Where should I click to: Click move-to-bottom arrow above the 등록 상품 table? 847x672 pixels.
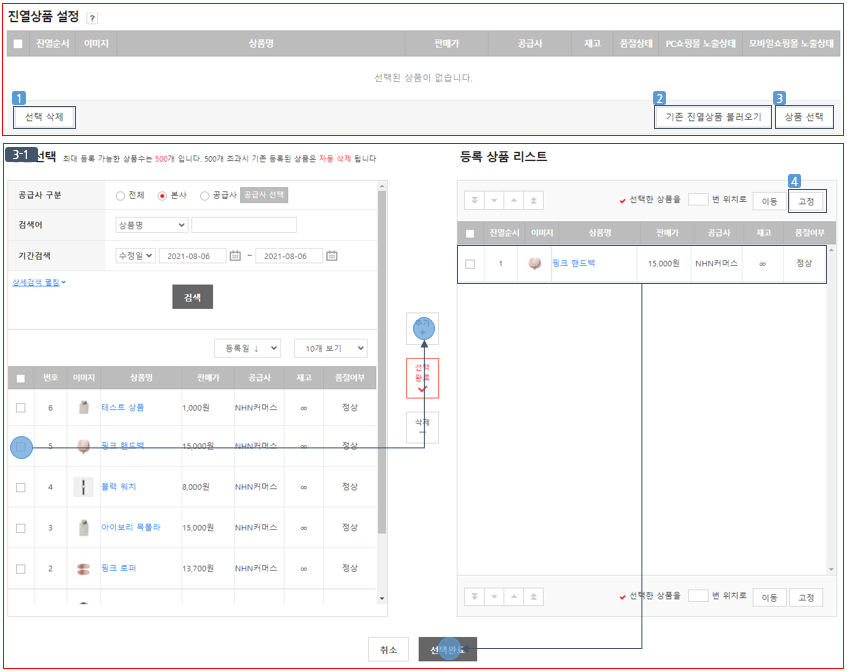(474, 200)
